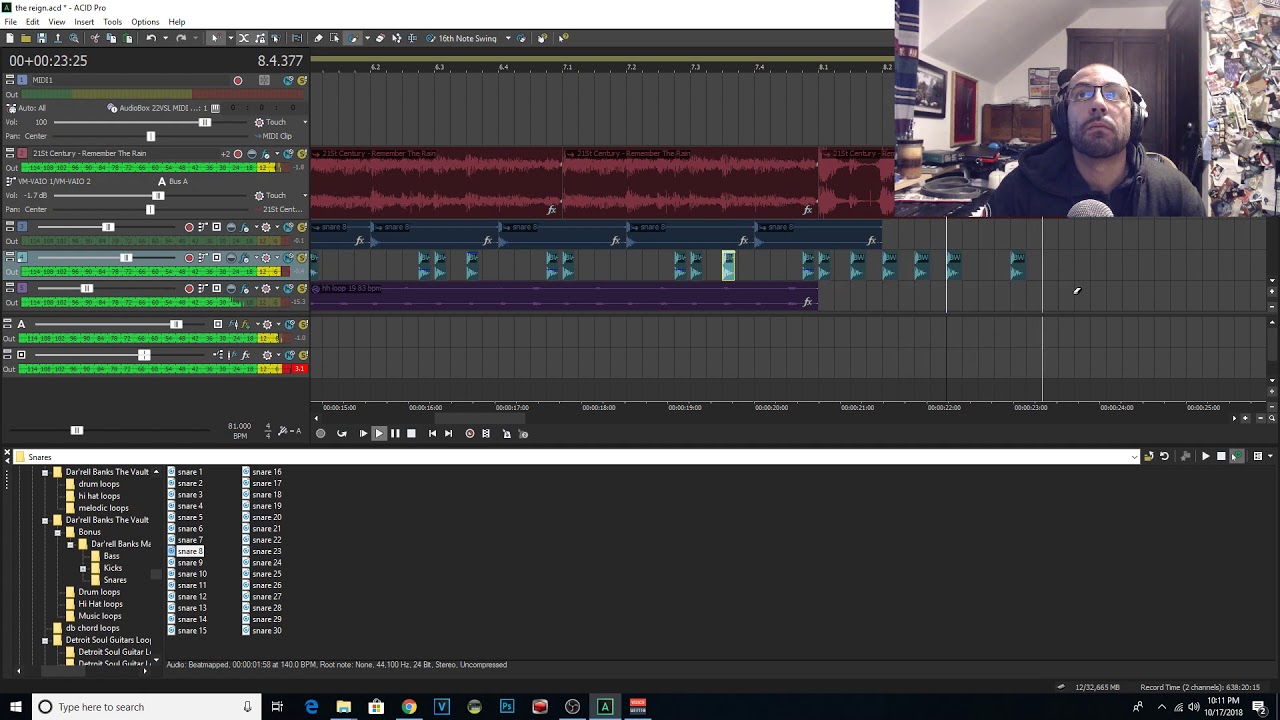Screen dimensions: 1280x720
Task: Solo track 4 with the S button
Action: (x=302, y=258)
